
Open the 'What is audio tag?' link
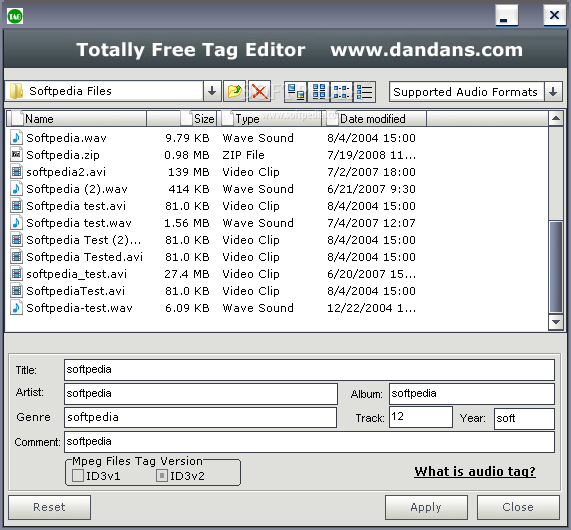475,471
